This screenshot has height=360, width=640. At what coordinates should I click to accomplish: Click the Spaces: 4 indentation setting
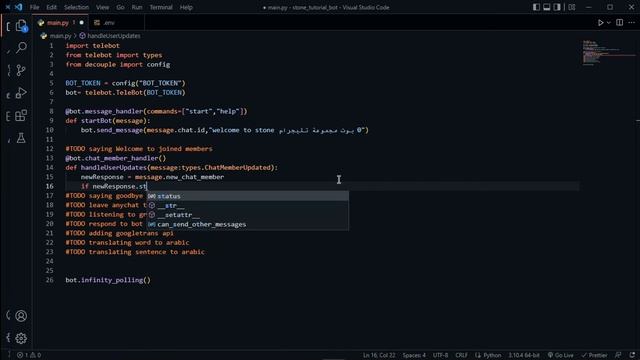[x=414, y=355]
